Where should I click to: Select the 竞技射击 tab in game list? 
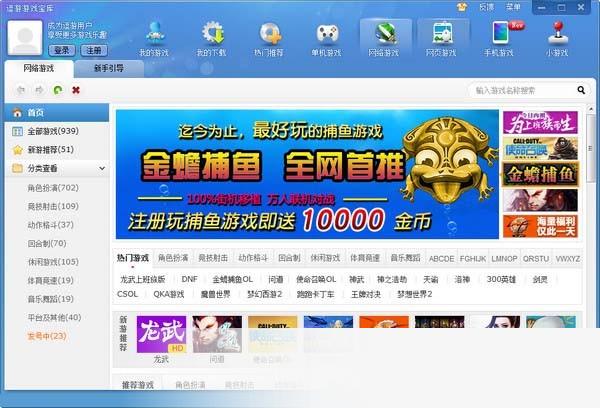(213, 258)
